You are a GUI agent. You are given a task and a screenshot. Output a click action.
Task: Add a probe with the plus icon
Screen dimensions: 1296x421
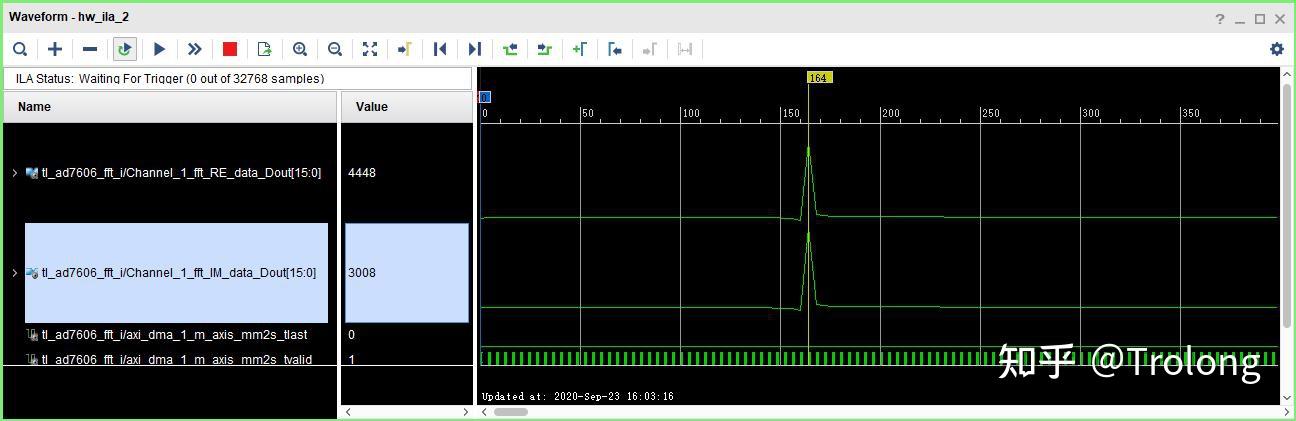tap(55, 49)
